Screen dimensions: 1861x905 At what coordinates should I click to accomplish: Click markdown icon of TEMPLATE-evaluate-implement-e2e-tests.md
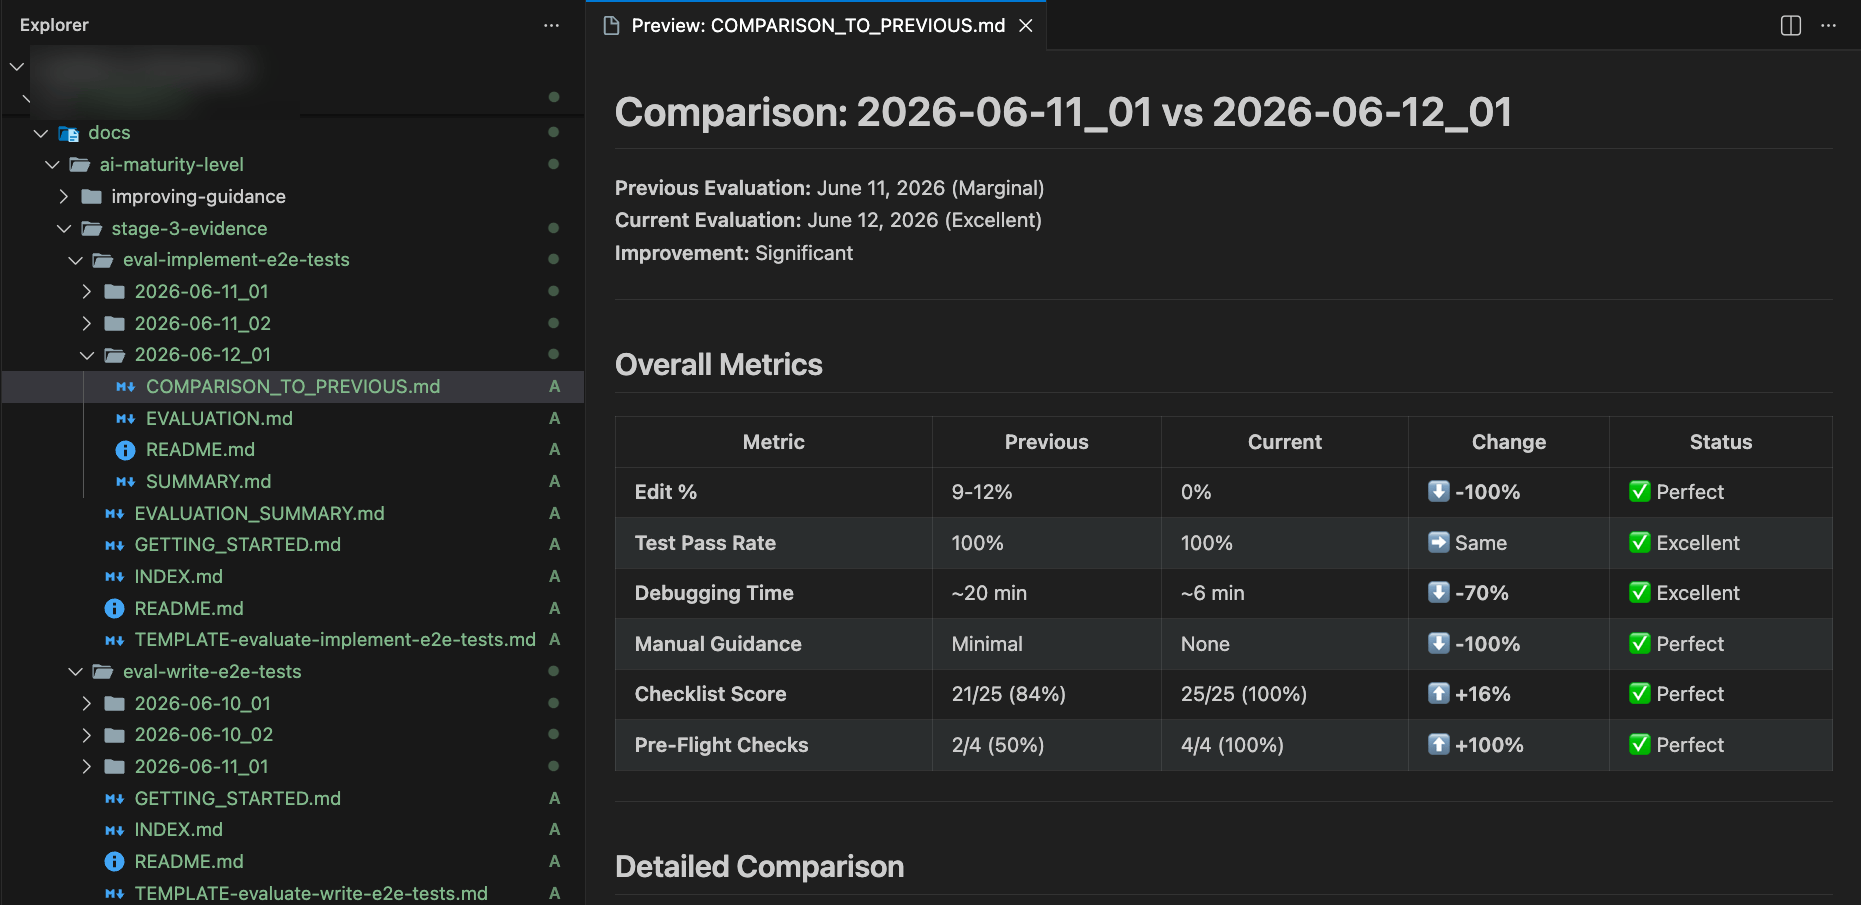(x=114, y=639)
